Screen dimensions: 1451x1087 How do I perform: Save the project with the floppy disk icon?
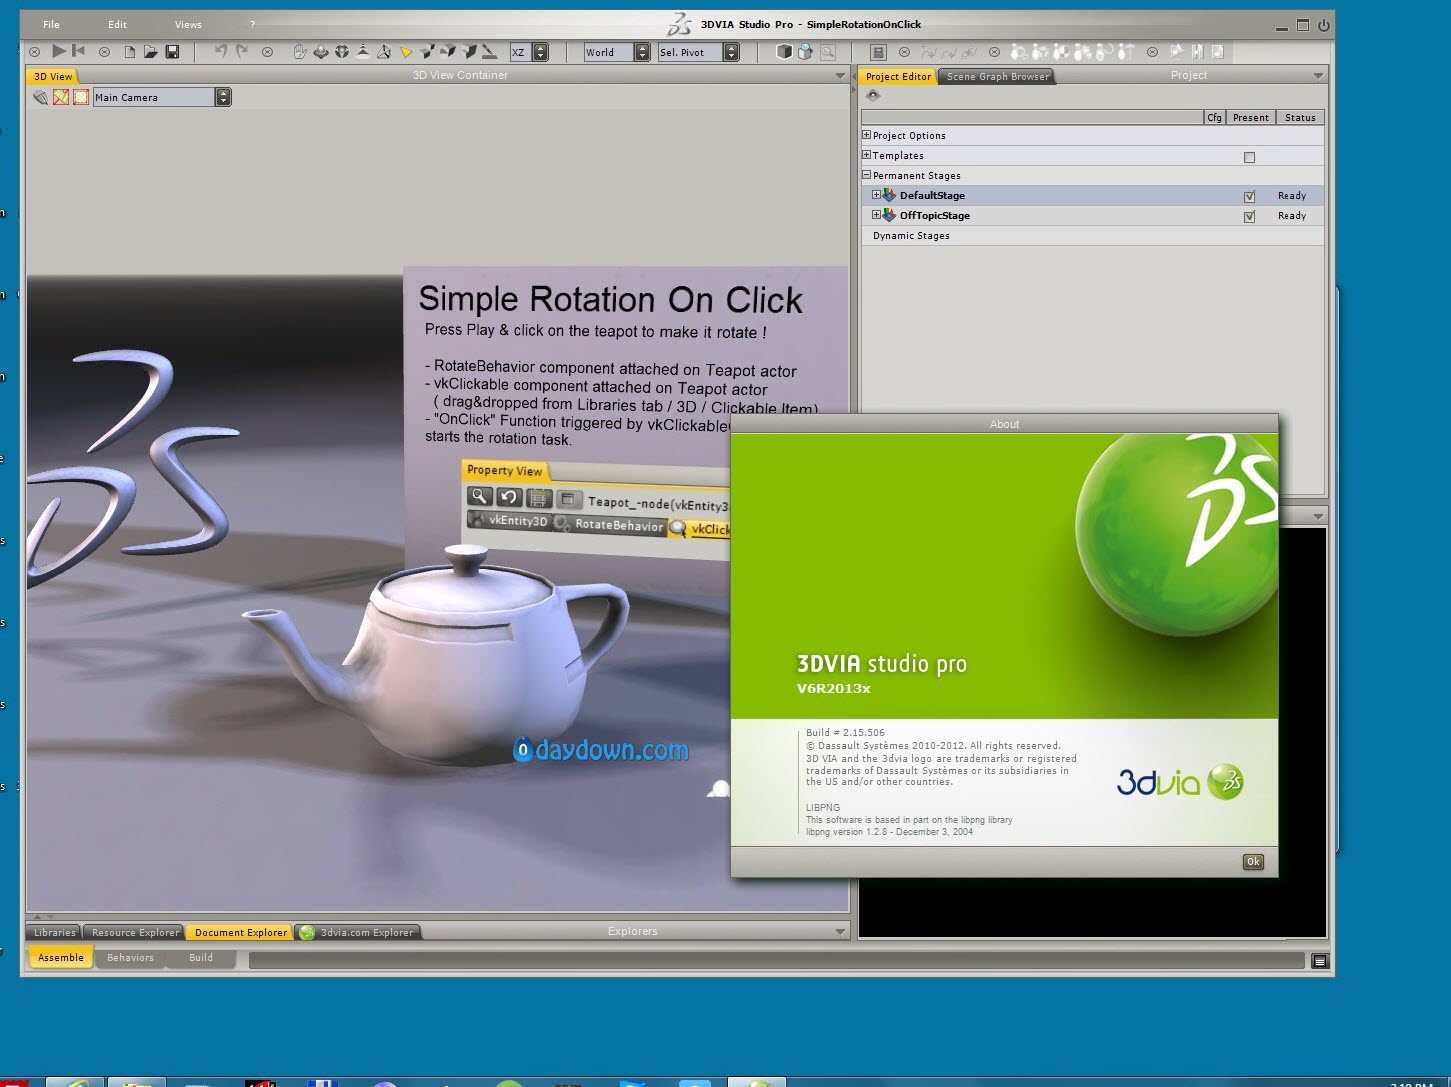click(172, 52)
